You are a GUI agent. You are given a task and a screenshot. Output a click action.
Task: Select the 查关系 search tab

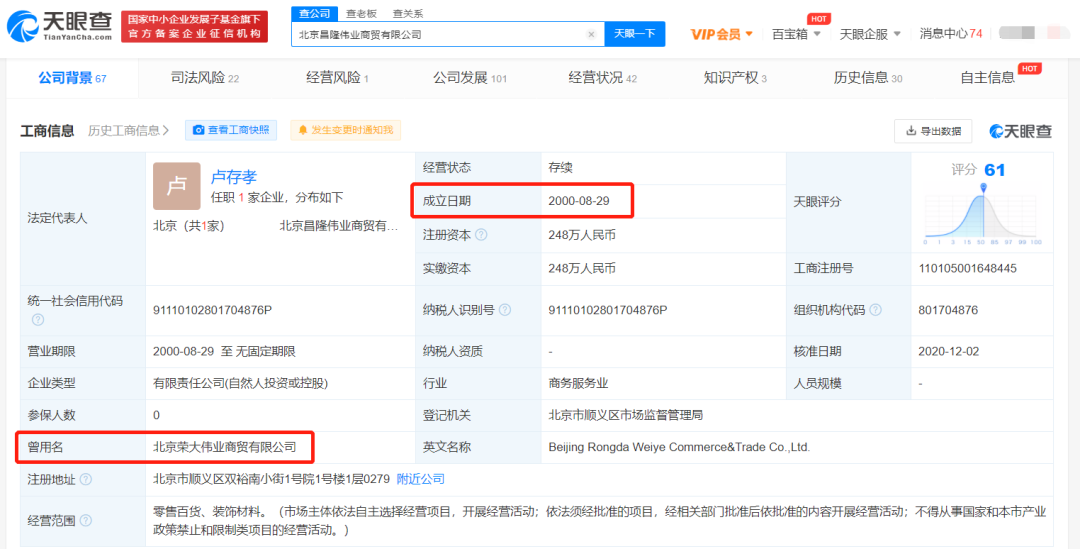[x=408, y=13]
